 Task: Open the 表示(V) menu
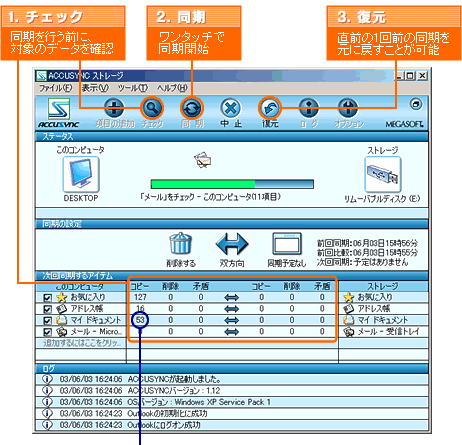95,88
